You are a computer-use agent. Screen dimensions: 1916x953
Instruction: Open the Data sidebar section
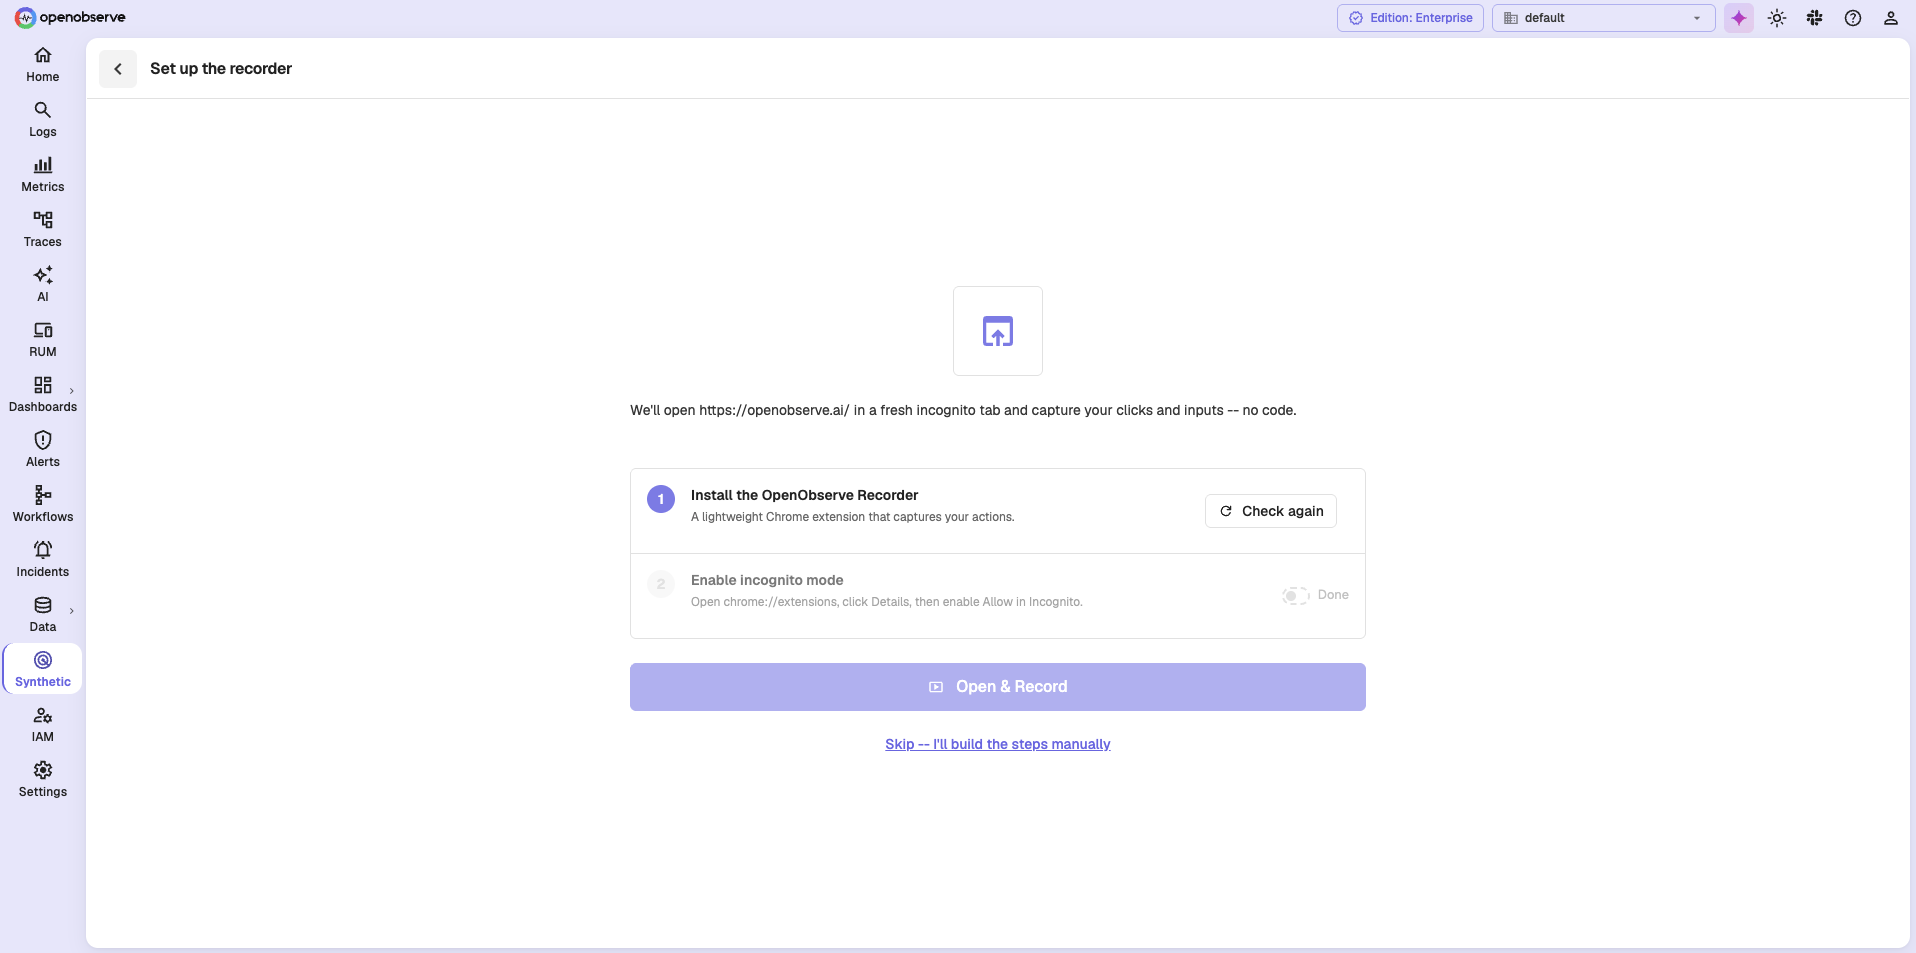[43, 615]
